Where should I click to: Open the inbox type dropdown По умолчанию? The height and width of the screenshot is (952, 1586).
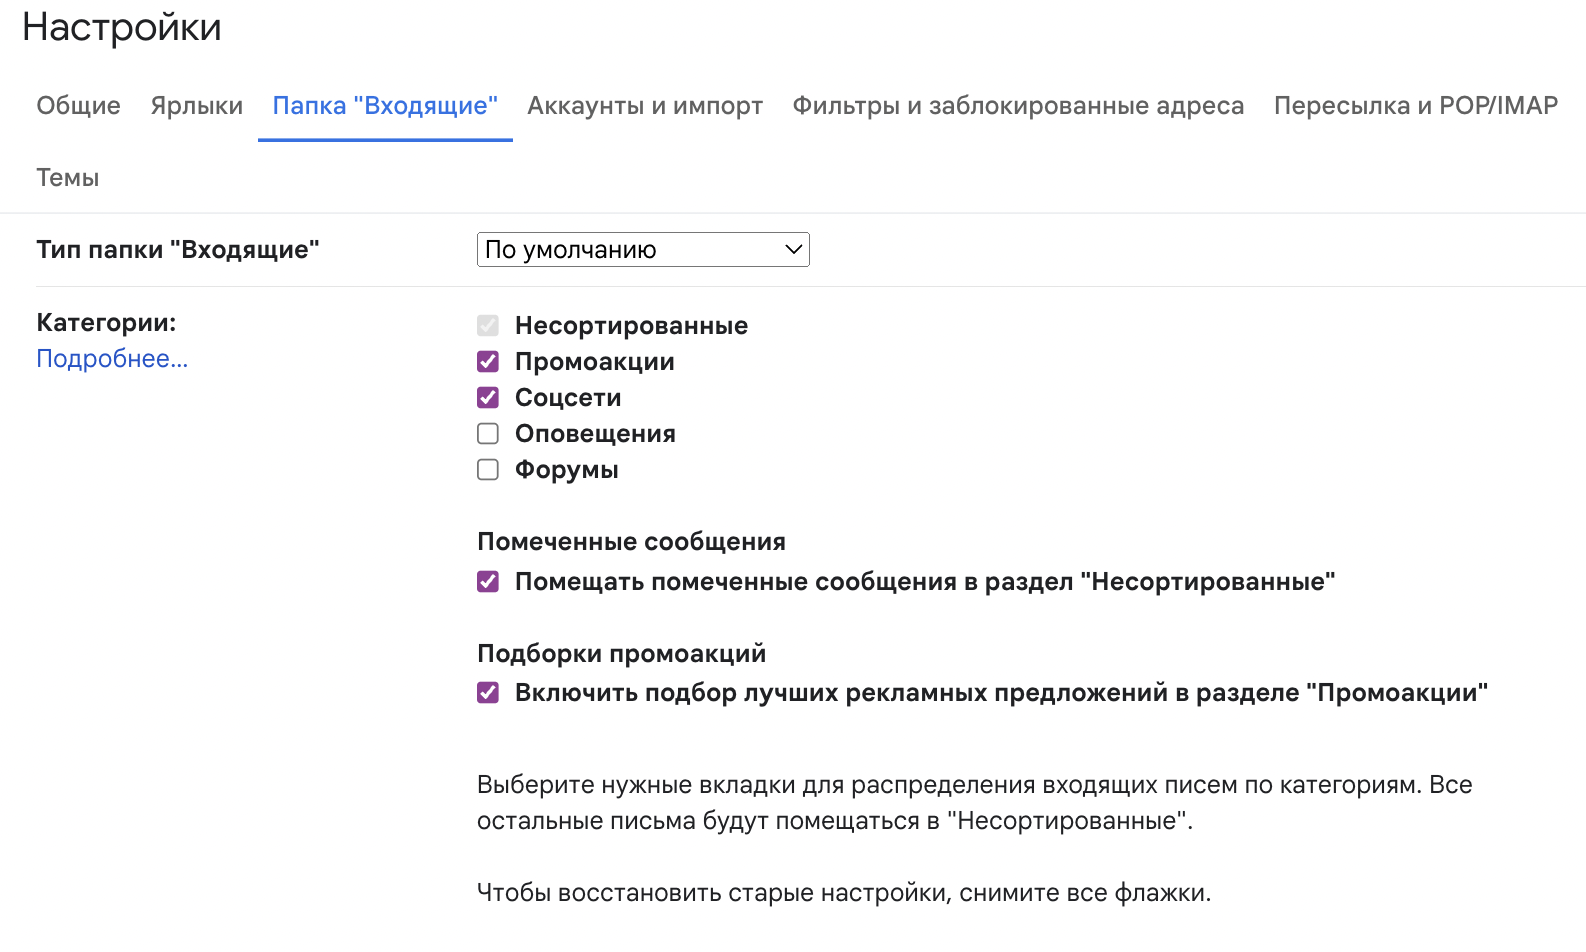(x=643, y=250)
